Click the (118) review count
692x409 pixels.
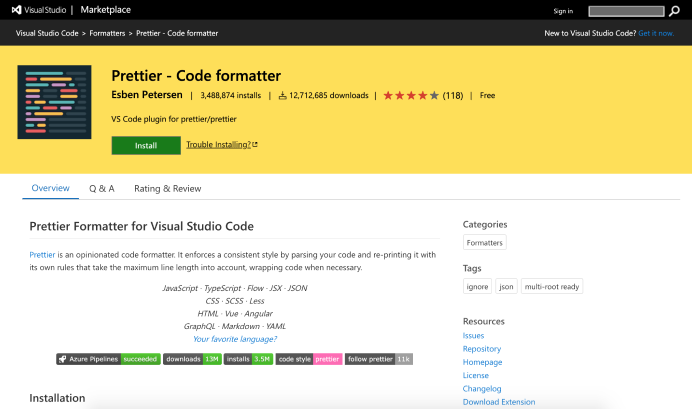point(453,95)
